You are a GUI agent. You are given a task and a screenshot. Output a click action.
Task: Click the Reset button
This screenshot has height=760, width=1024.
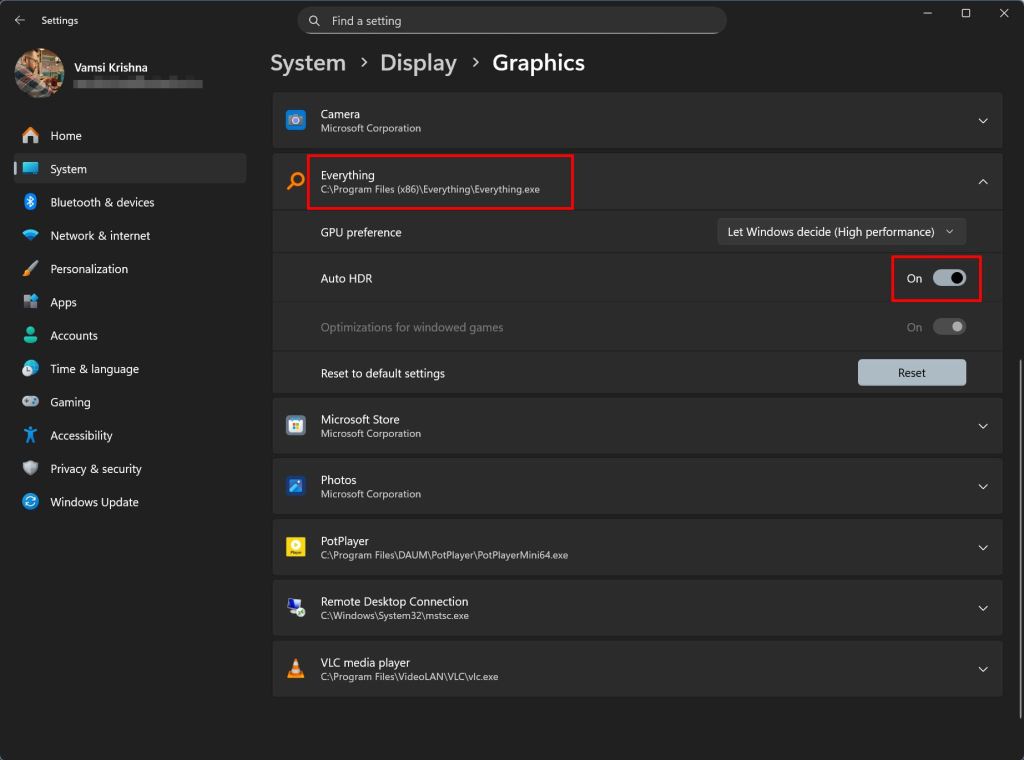pos(912,373)
